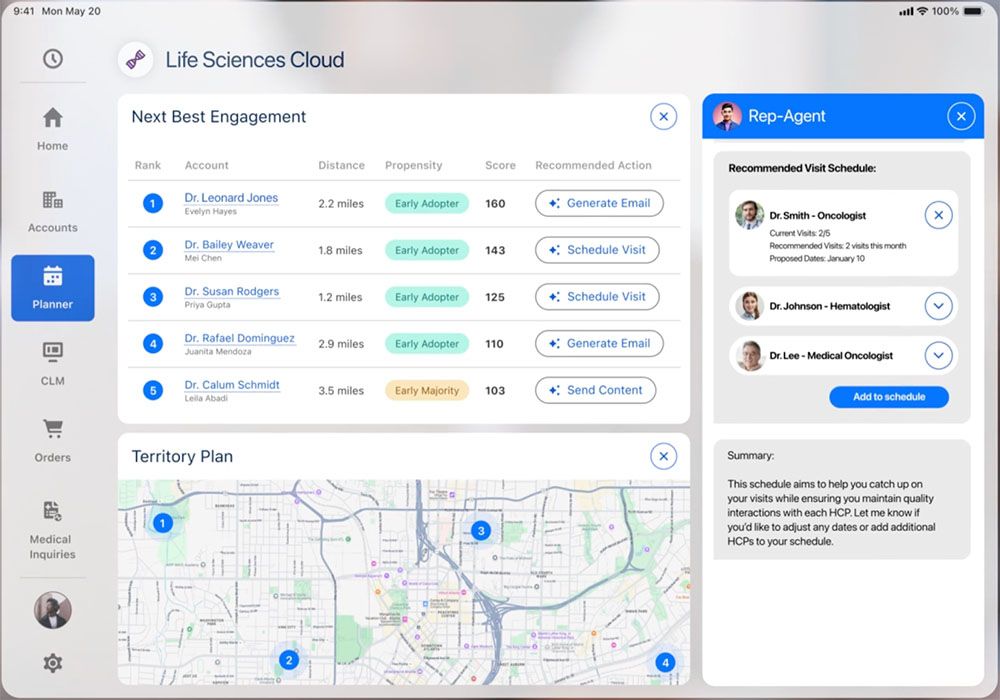The height and width of the screenshot is (700, 1000).
Task: Close the Next Best Engagement panel
Action: pyautogui.click(x=663, y=117)
